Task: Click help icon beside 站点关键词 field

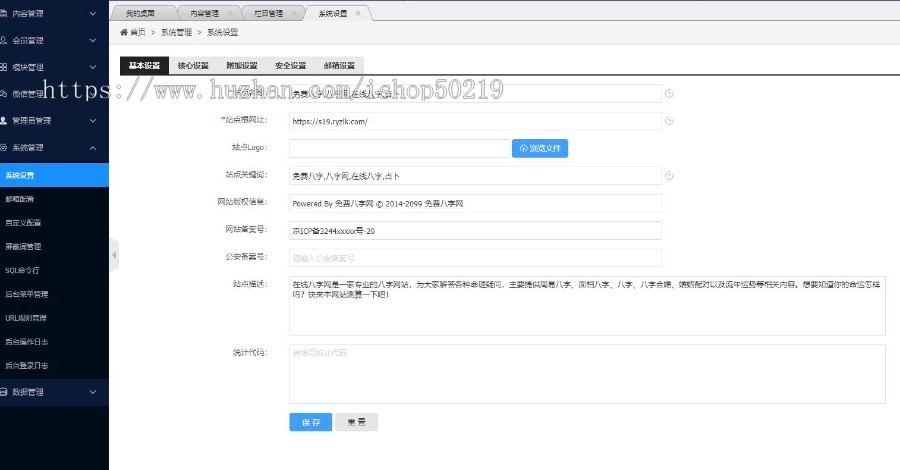Action: 669,176
